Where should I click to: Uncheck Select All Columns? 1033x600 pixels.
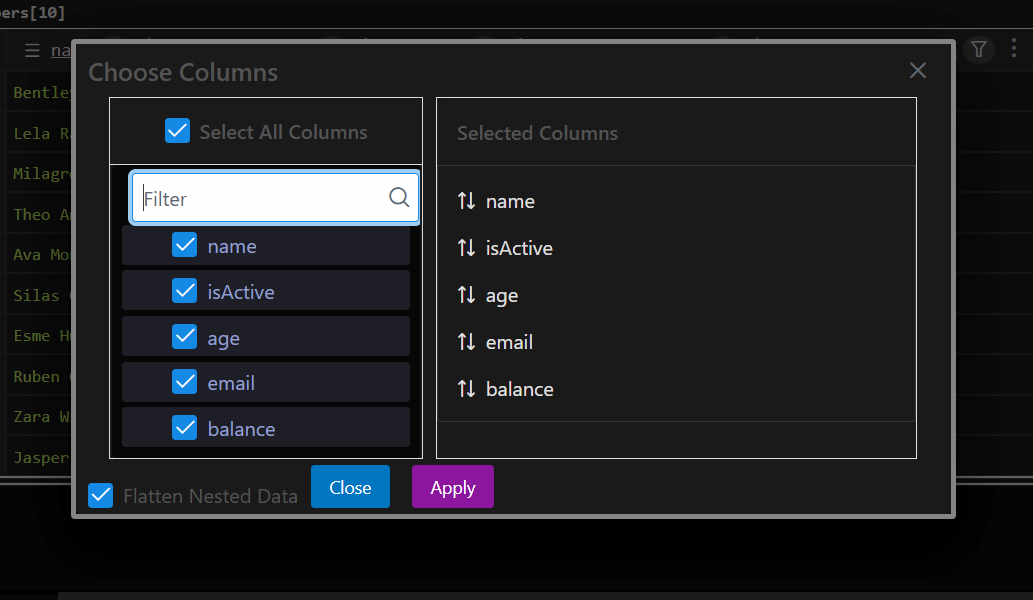(x=177, y=130)
